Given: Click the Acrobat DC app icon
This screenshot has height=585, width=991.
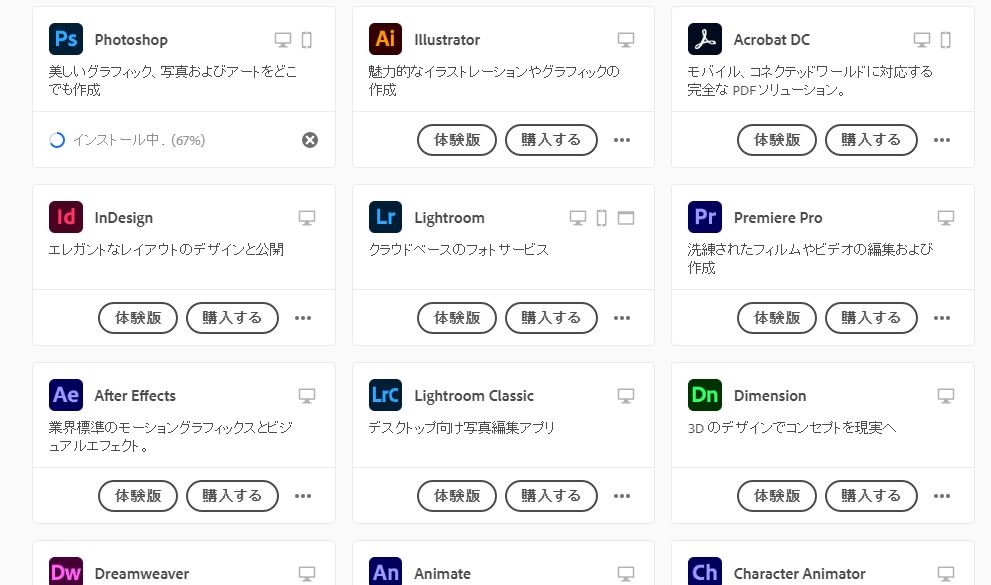Looking at the screenshot, I should [705, 39].
